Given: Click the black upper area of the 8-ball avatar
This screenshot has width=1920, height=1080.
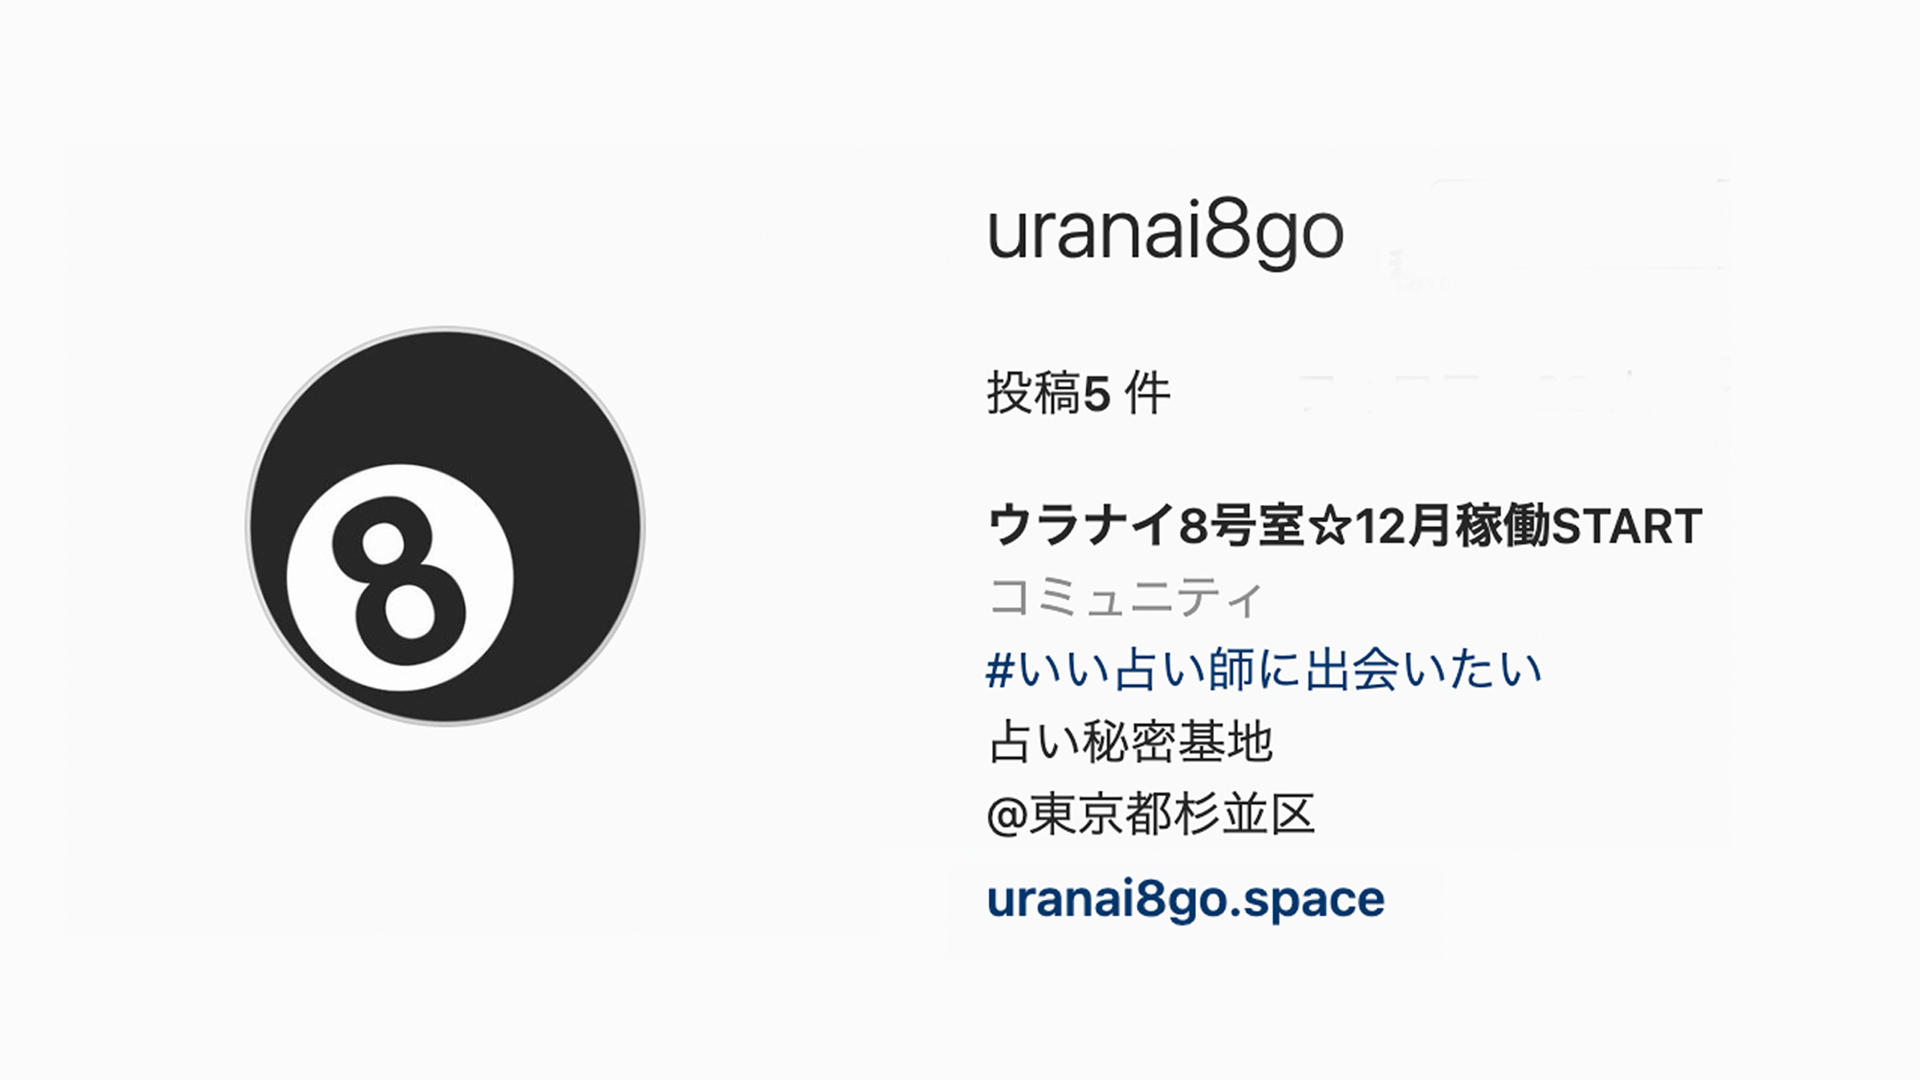Looking at the screenshot, I should coord(470,400).
